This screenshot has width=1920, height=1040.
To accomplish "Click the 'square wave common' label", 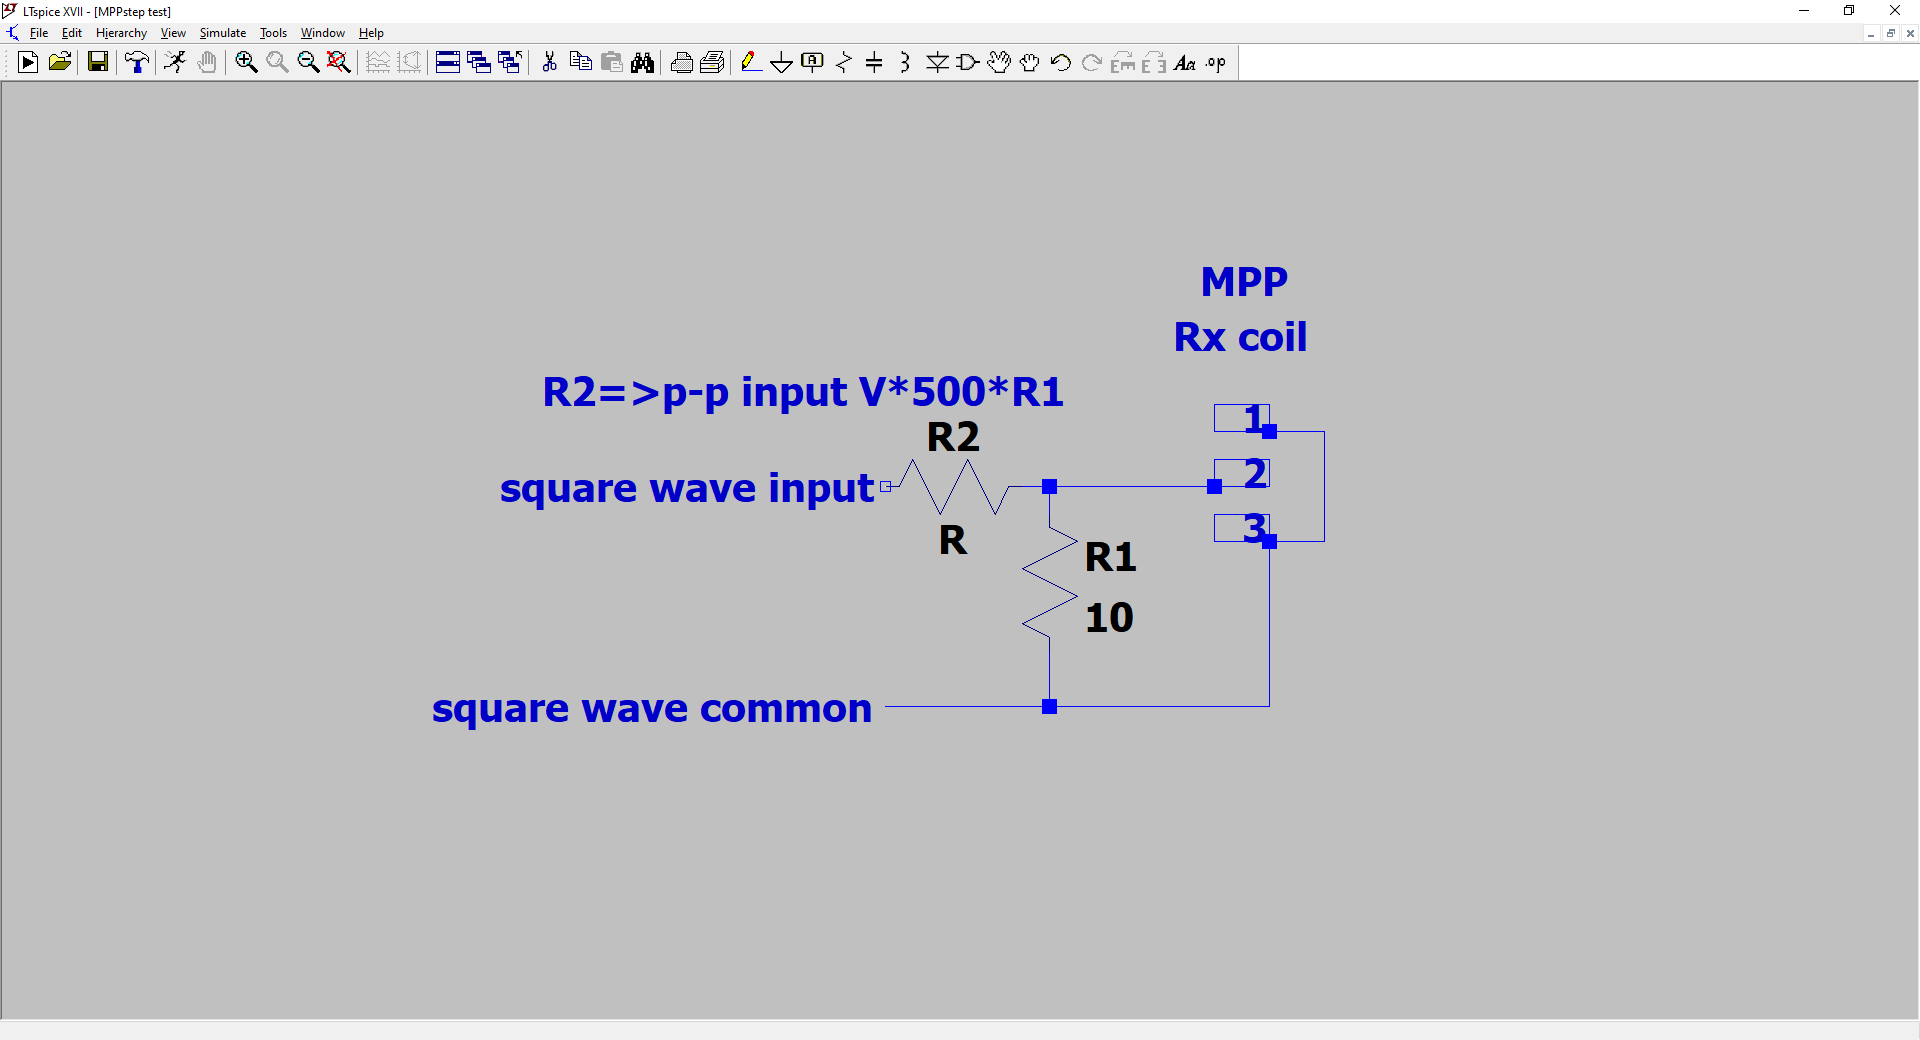I will [652, 708].
